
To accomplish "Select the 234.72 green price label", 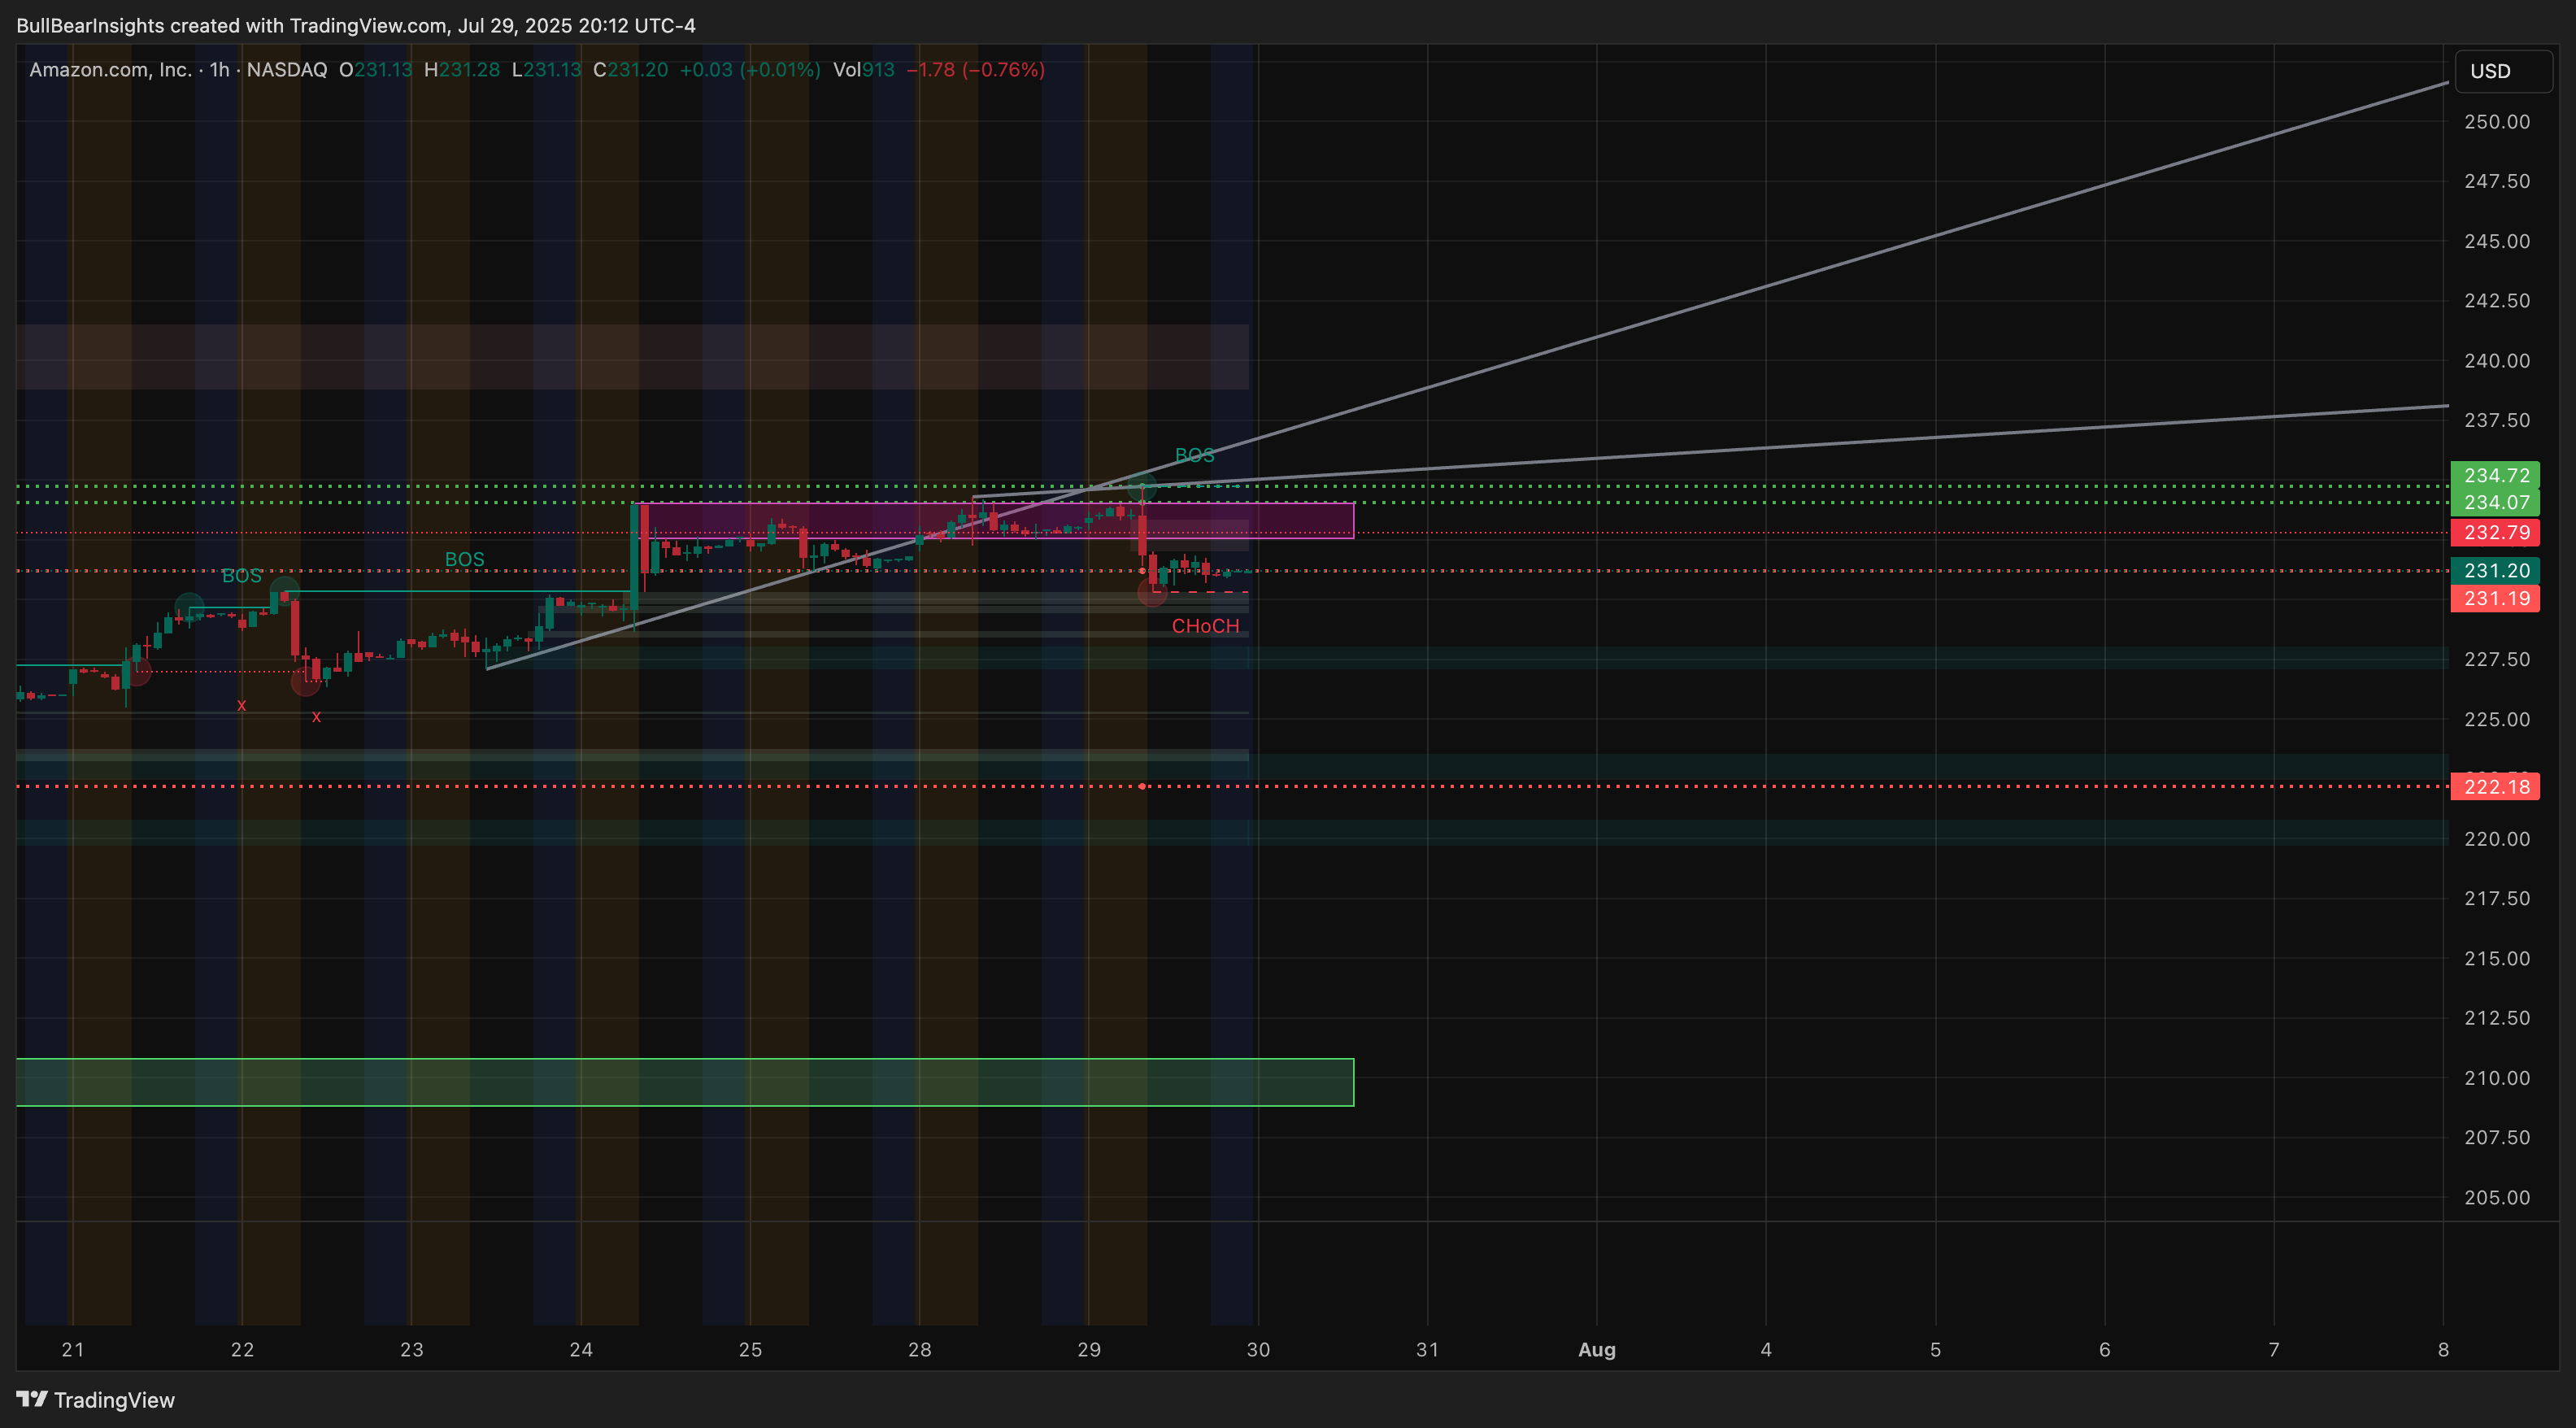I will (2495, 475).
